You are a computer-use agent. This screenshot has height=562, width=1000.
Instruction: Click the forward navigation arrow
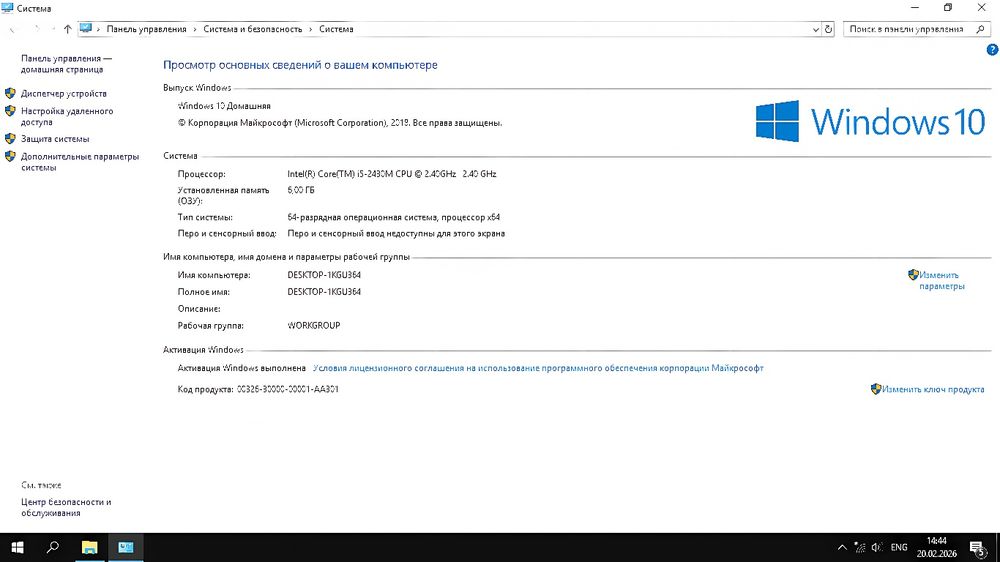(x=36, y=29)
